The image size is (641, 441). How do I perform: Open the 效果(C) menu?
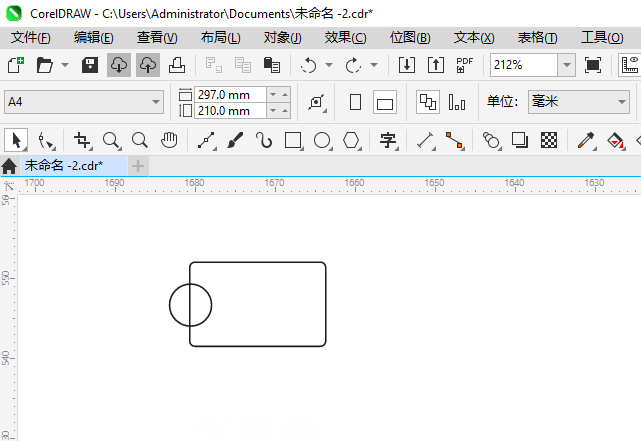[x=345, y=38]
